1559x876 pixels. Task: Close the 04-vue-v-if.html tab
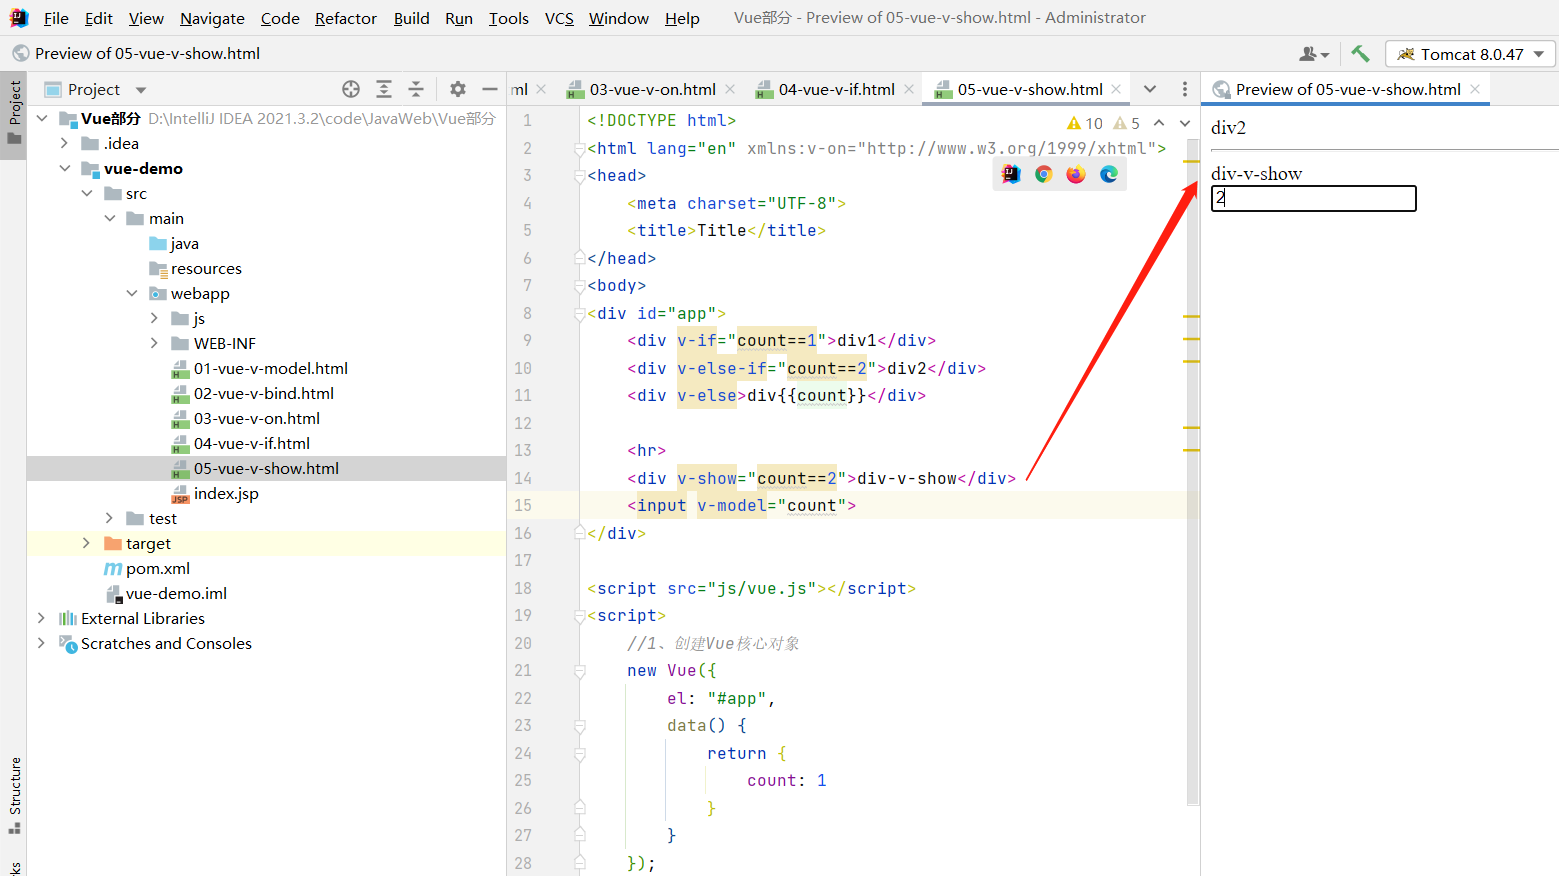click(909, 89)
